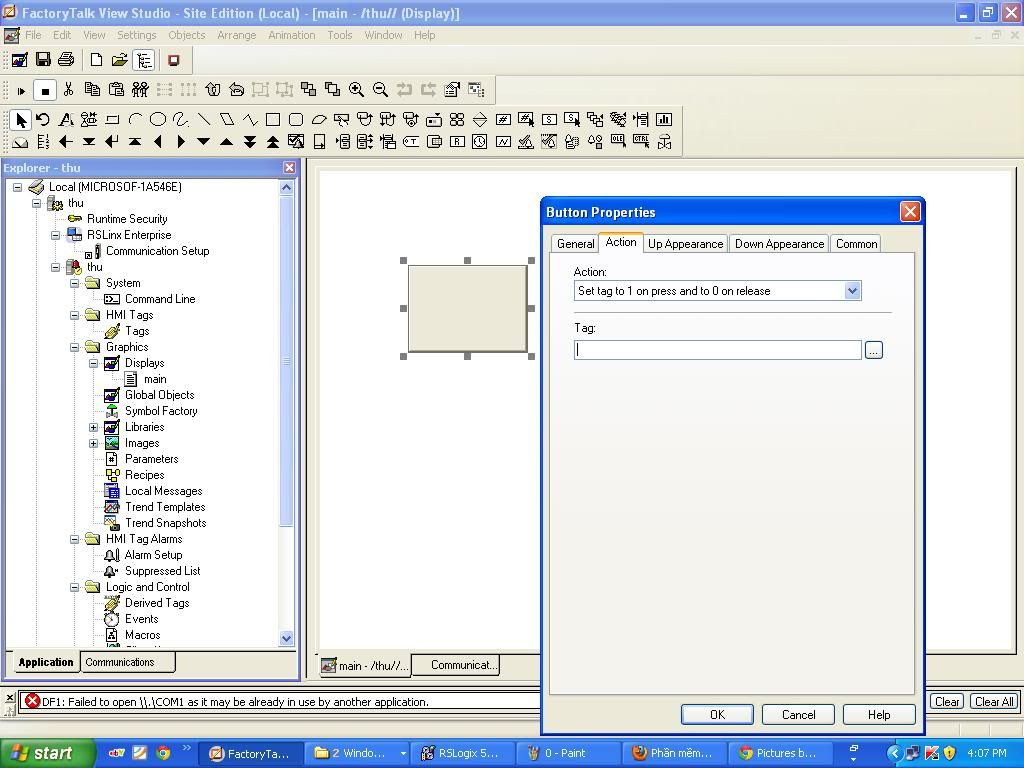1024x768 pixels.
Task: Collapse the RSLinx Enterprise node
Action: 56,235
